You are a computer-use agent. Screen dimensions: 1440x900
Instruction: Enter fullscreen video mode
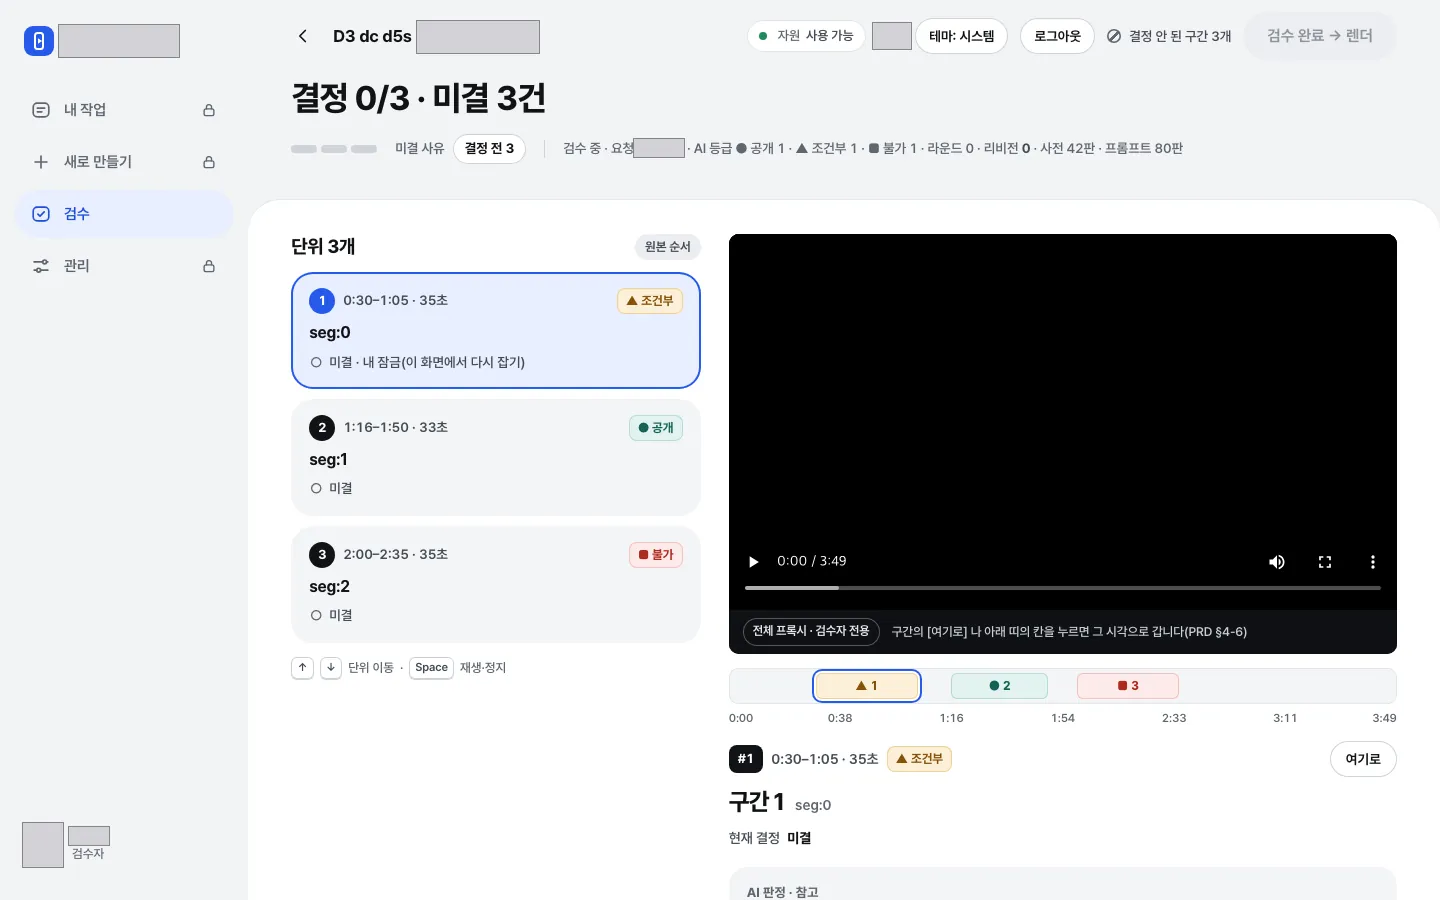tap(1325, 562)
